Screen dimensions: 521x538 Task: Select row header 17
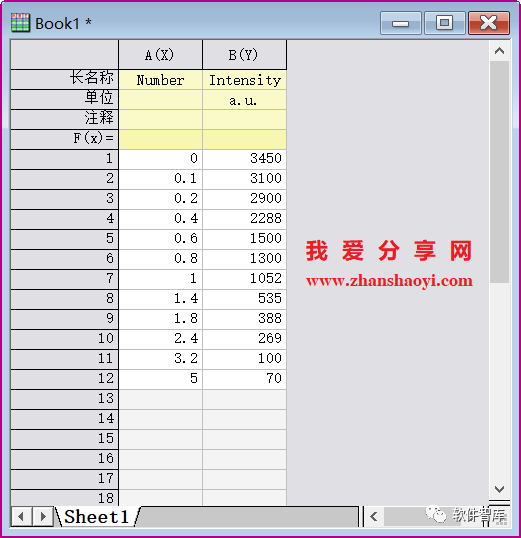(65, 479)
